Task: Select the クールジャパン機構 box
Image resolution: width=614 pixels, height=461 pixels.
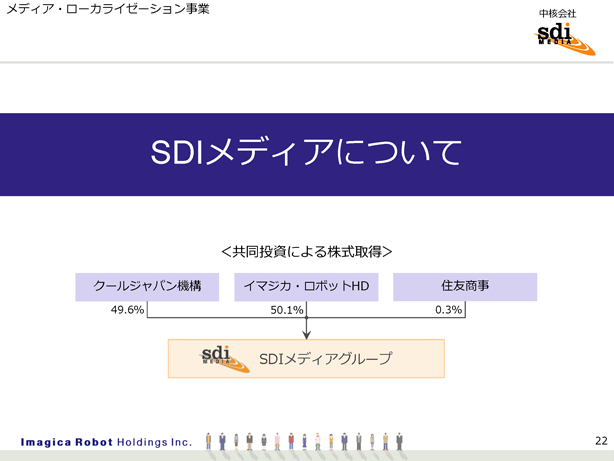Action: 147,287
